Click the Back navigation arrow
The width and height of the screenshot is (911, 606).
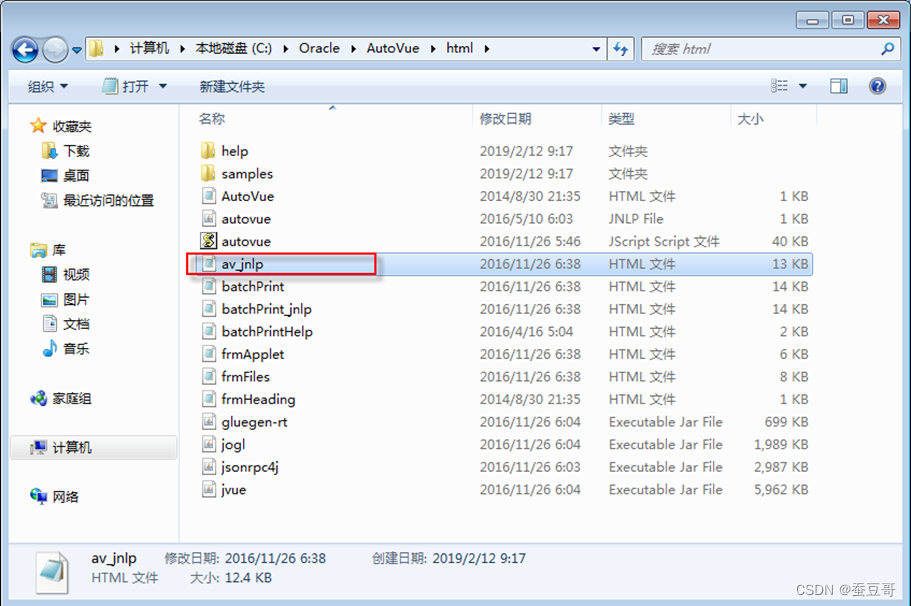[25, 50]
